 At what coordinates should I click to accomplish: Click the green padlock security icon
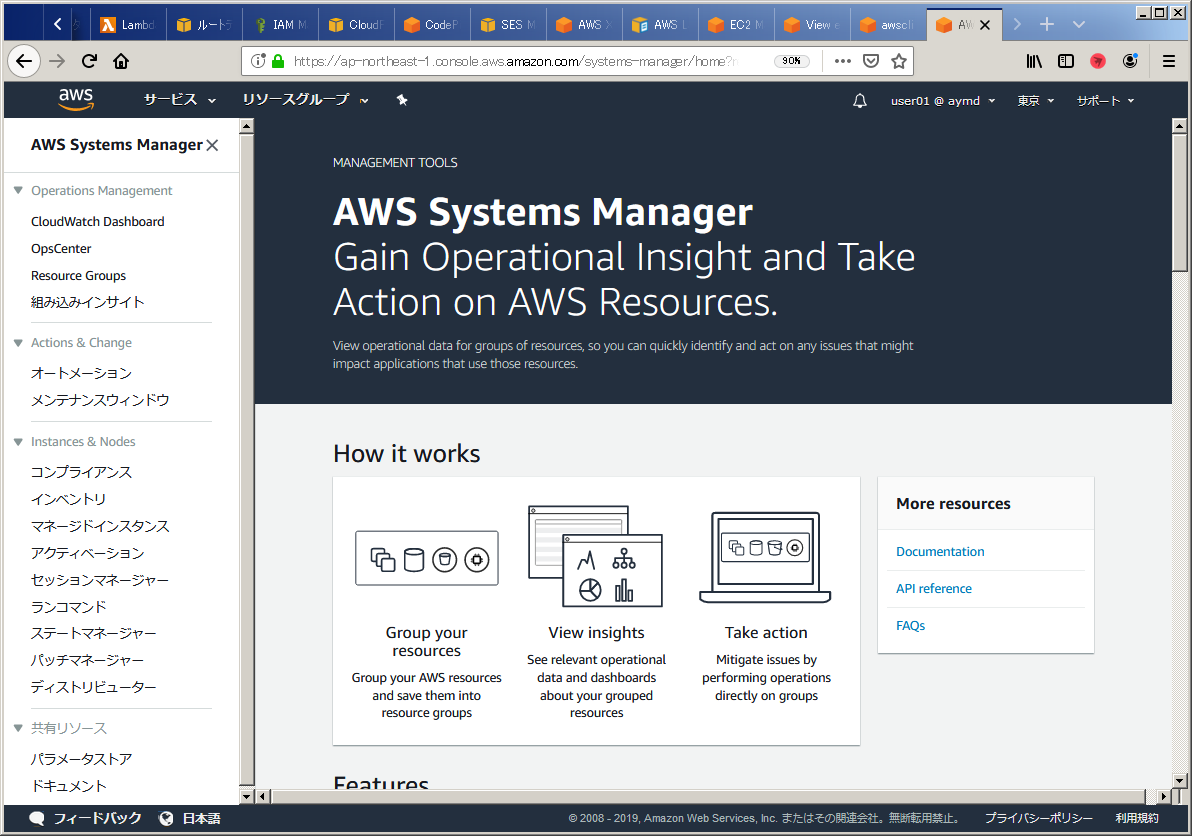coord(278,61)
